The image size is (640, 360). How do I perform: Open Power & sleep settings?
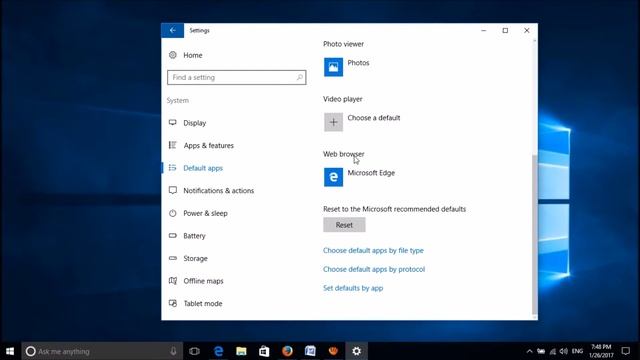tap(205, 213)
